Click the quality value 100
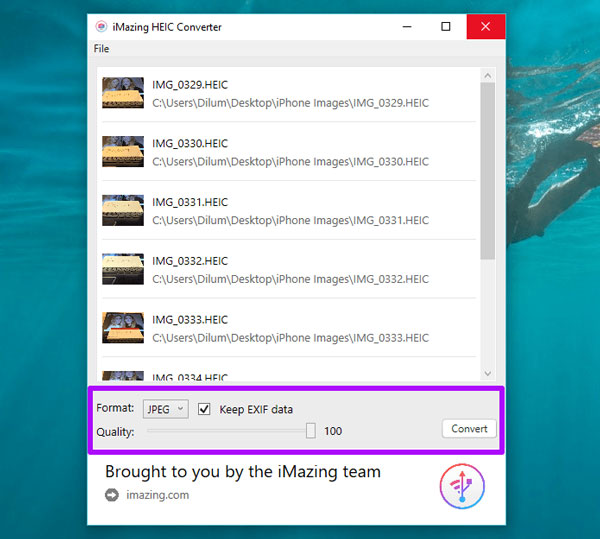 tap(333, 431)
